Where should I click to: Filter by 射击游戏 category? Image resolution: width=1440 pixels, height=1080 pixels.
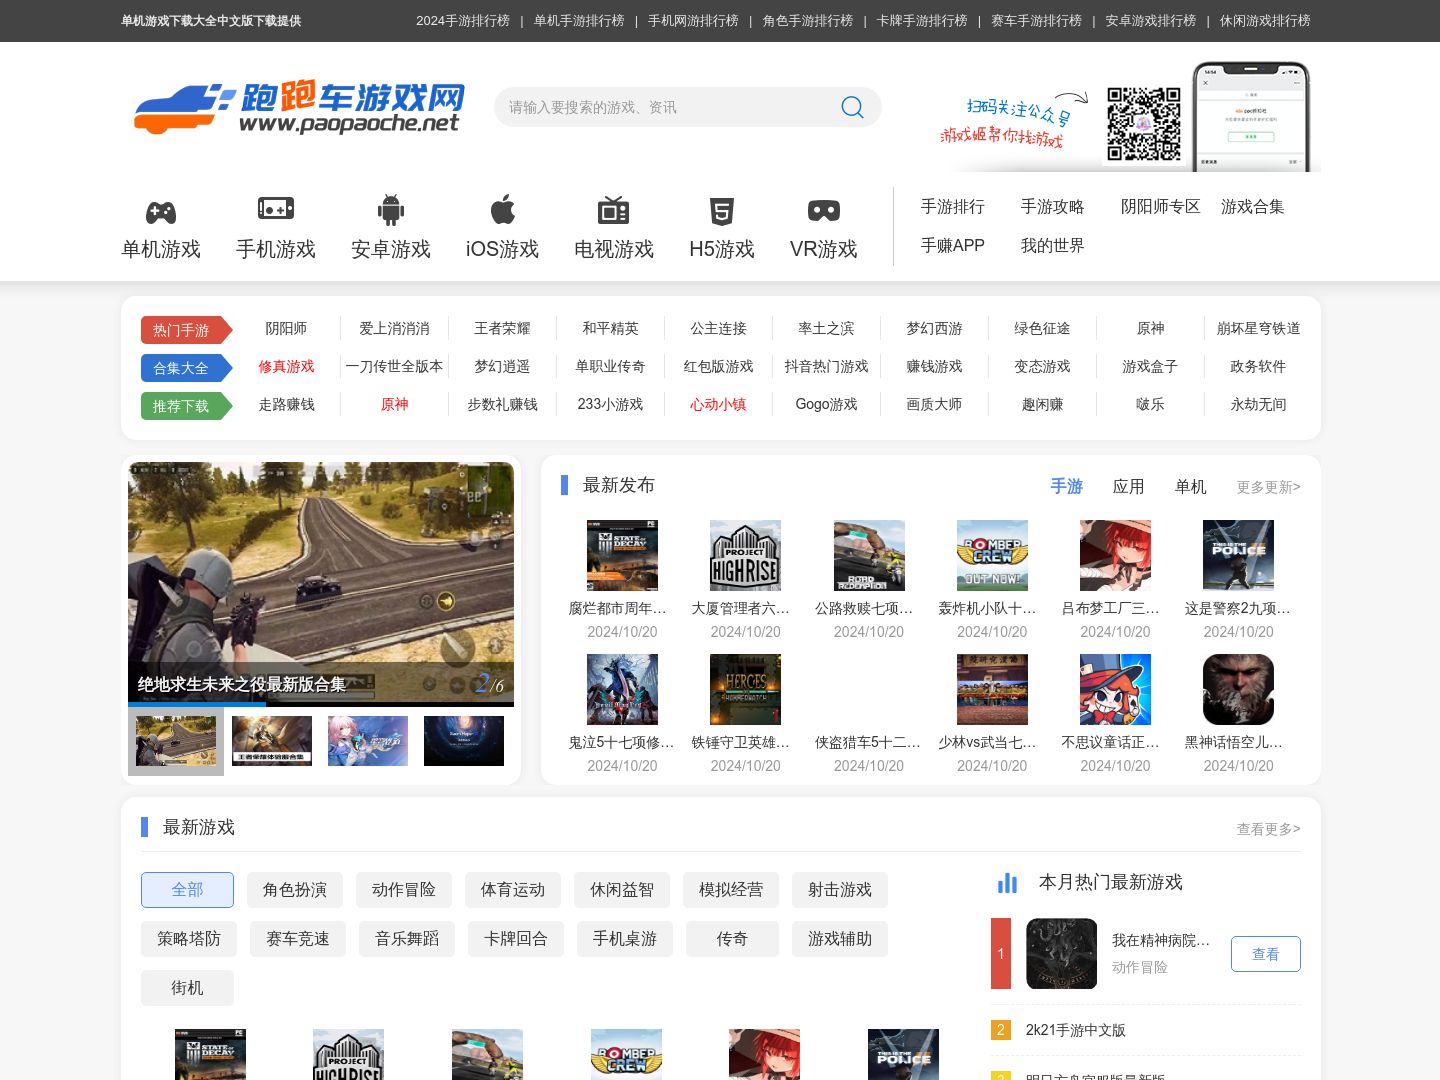840,890
